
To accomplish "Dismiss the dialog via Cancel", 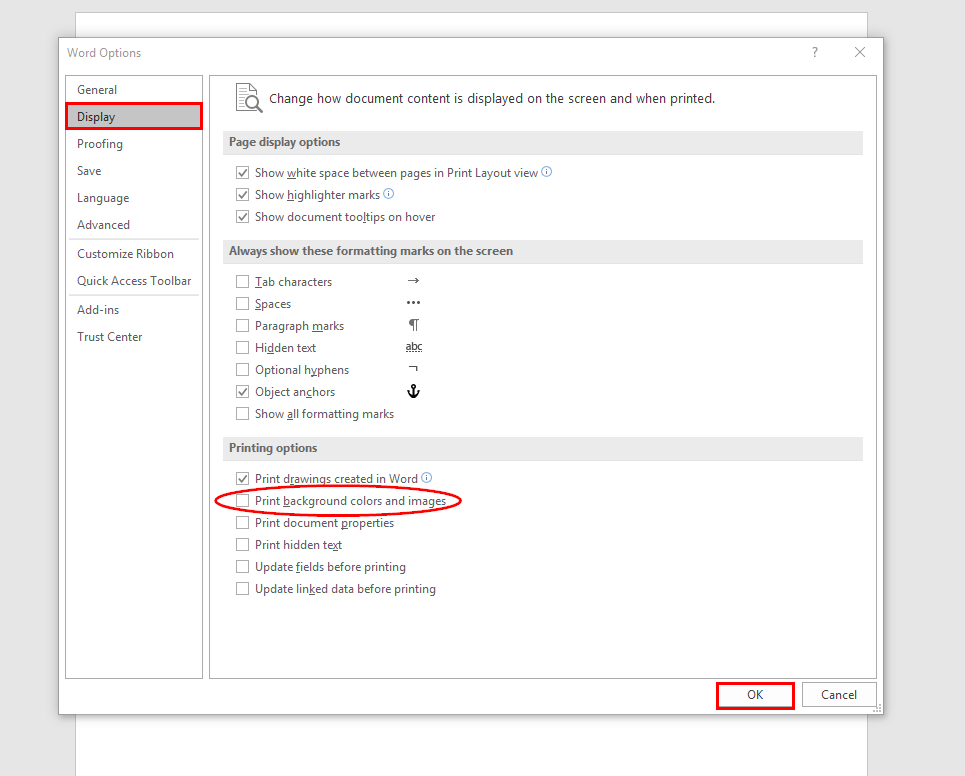I will (839, 694).
